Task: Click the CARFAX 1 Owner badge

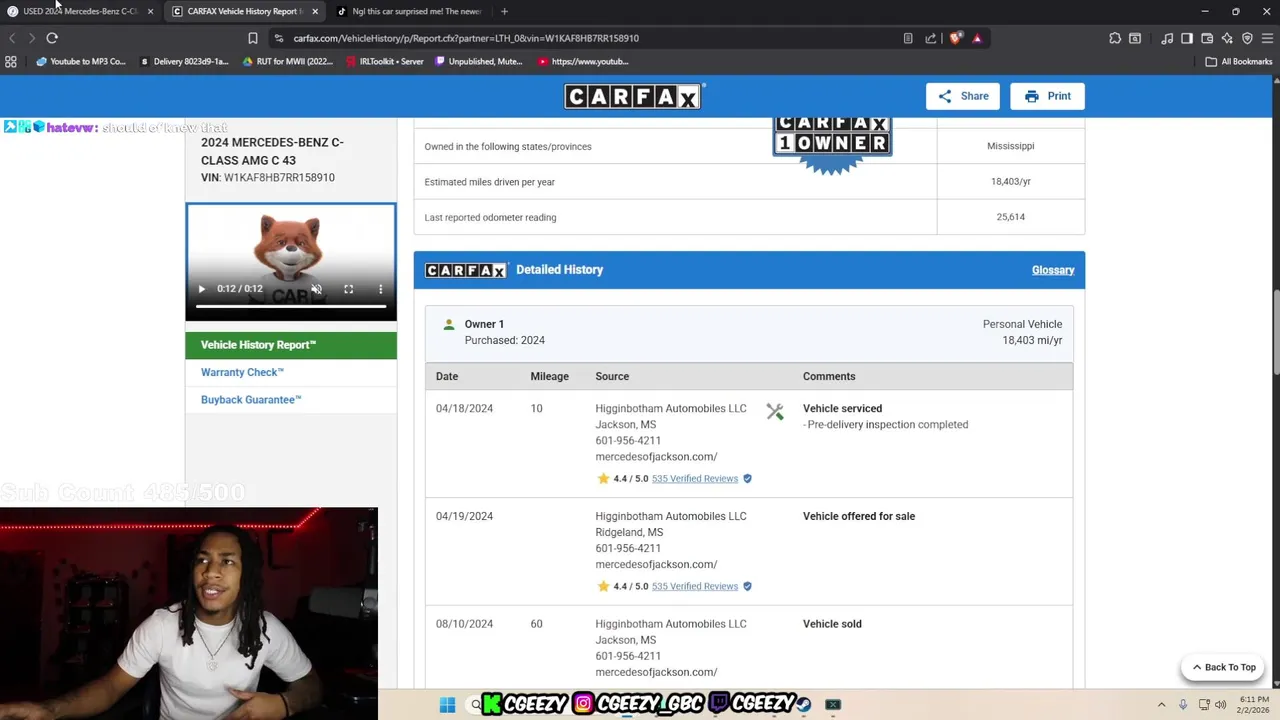Action: tap(832, 146)
